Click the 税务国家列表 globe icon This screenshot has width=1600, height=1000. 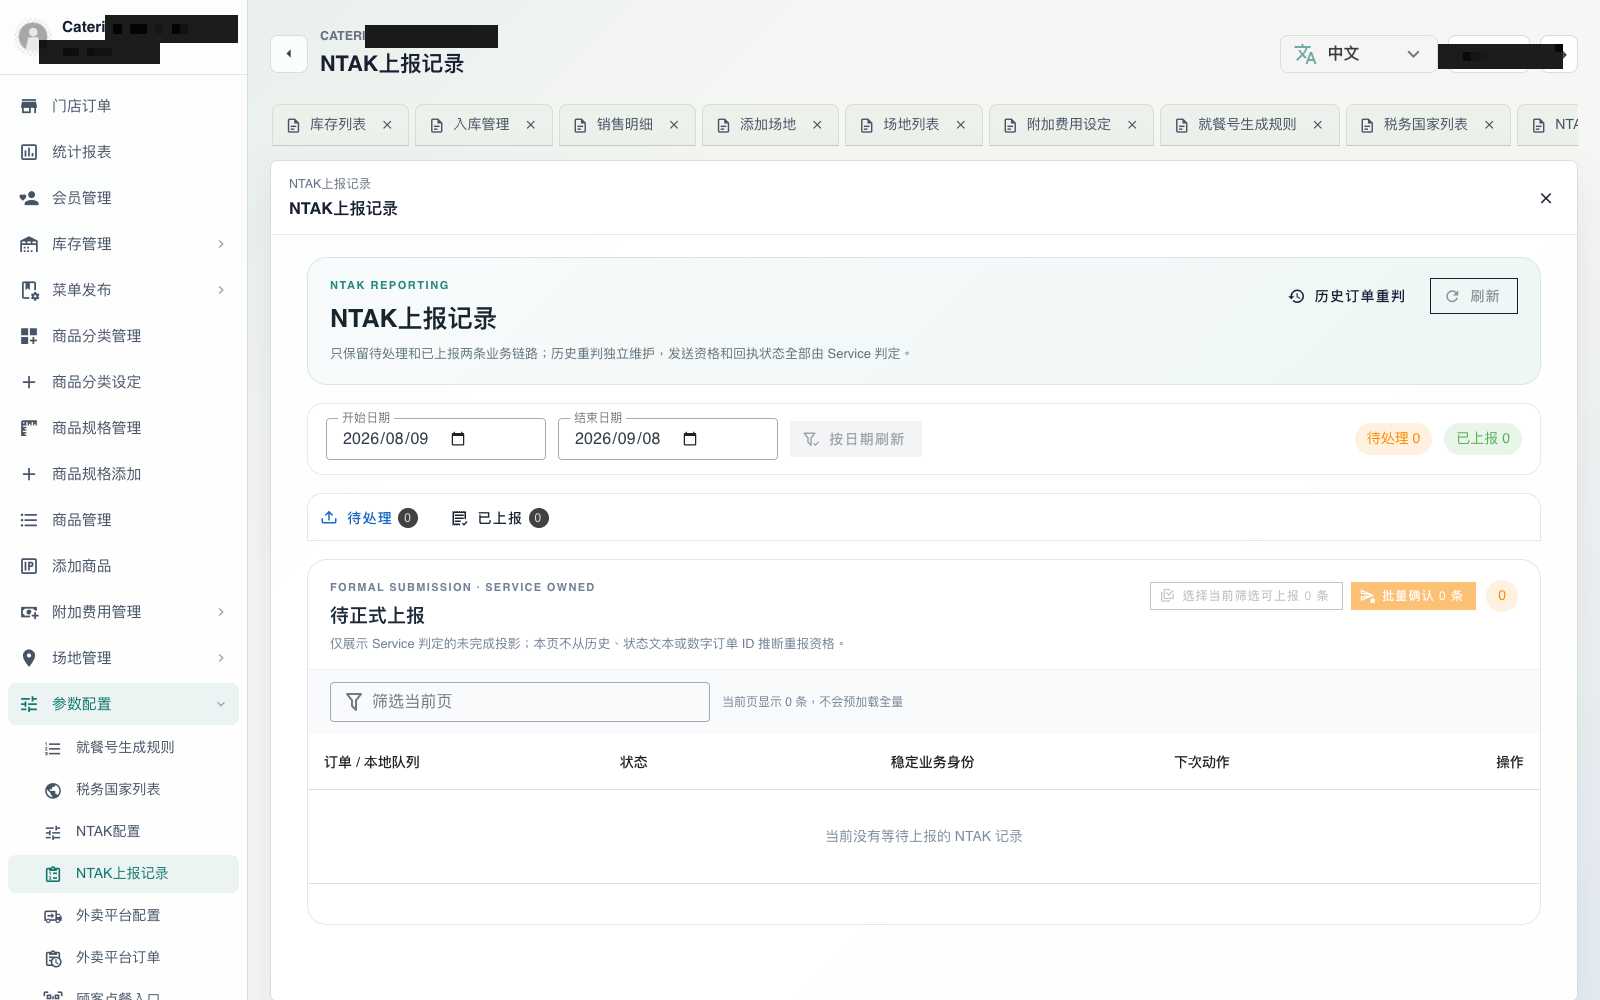point(53,790)
